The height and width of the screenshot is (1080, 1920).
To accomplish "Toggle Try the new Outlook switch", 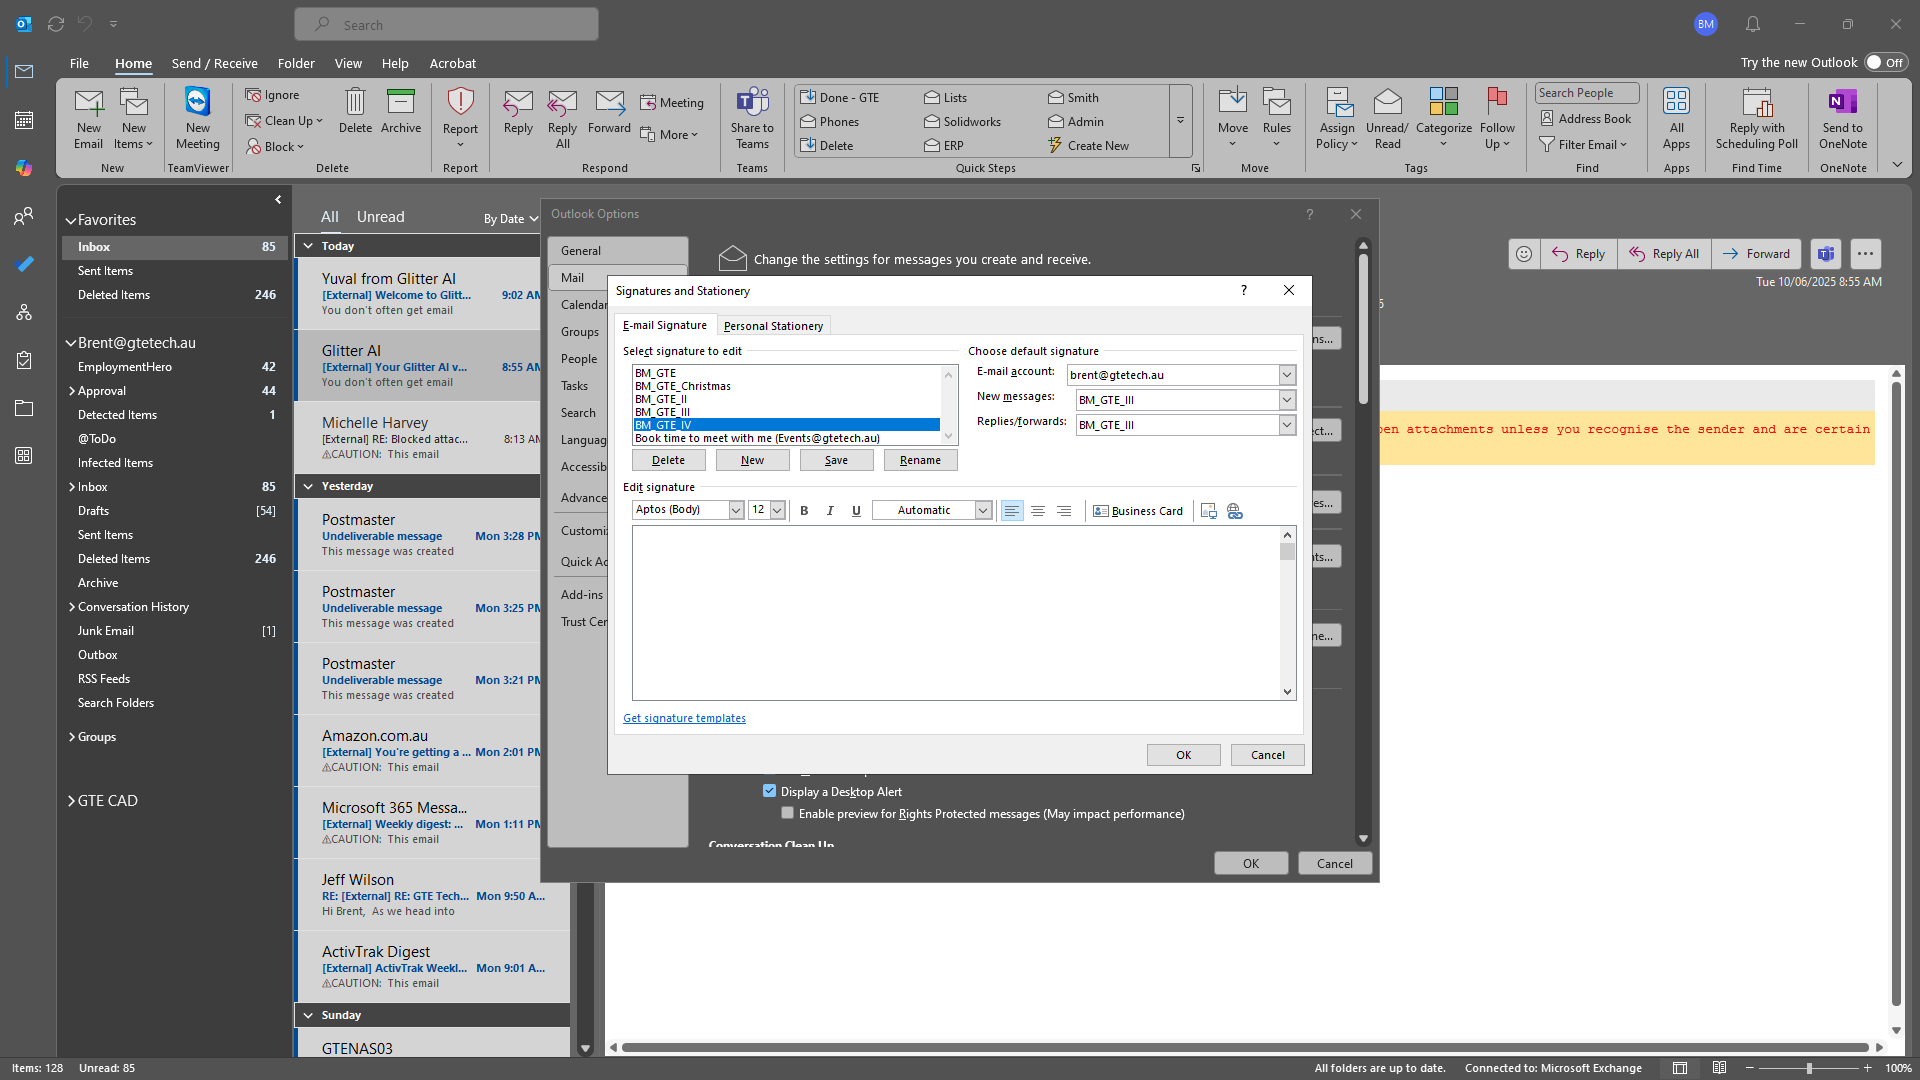I will 1886,62.
